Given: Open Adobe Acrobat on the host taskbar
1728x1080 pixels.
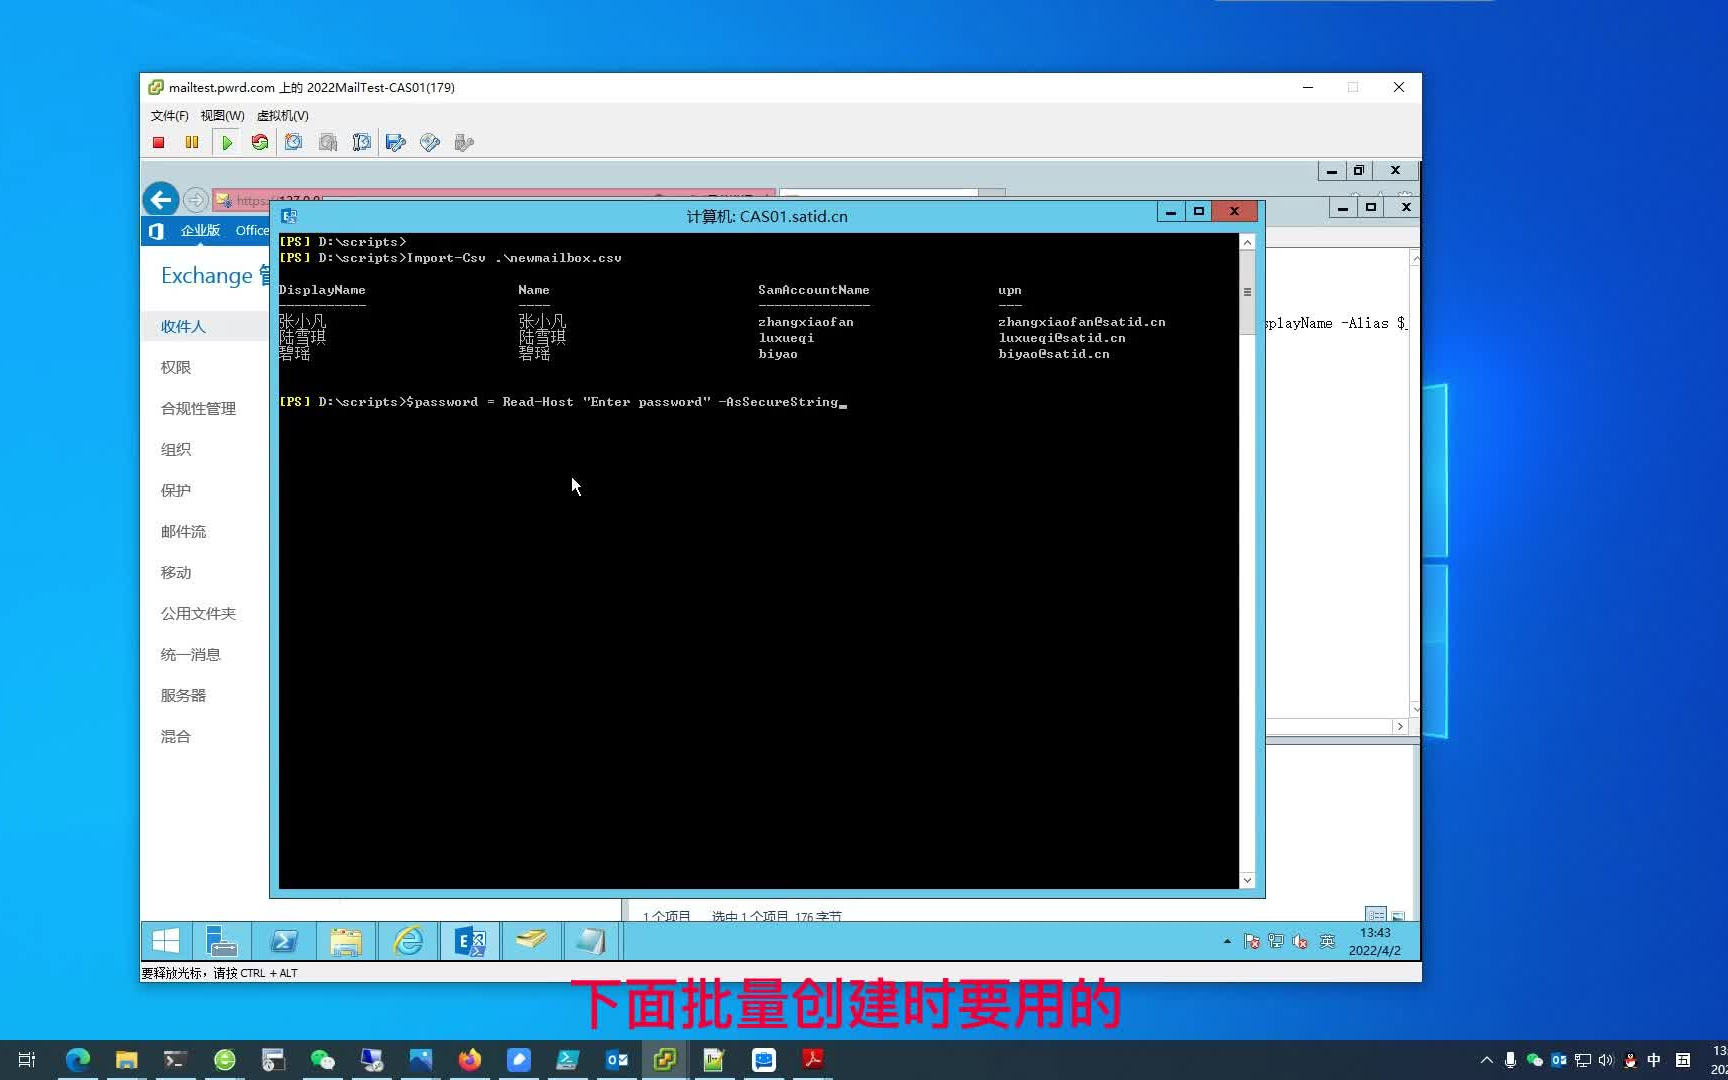Looking at the screenshot, I should pyautogui.click(x=813, y=1060).
